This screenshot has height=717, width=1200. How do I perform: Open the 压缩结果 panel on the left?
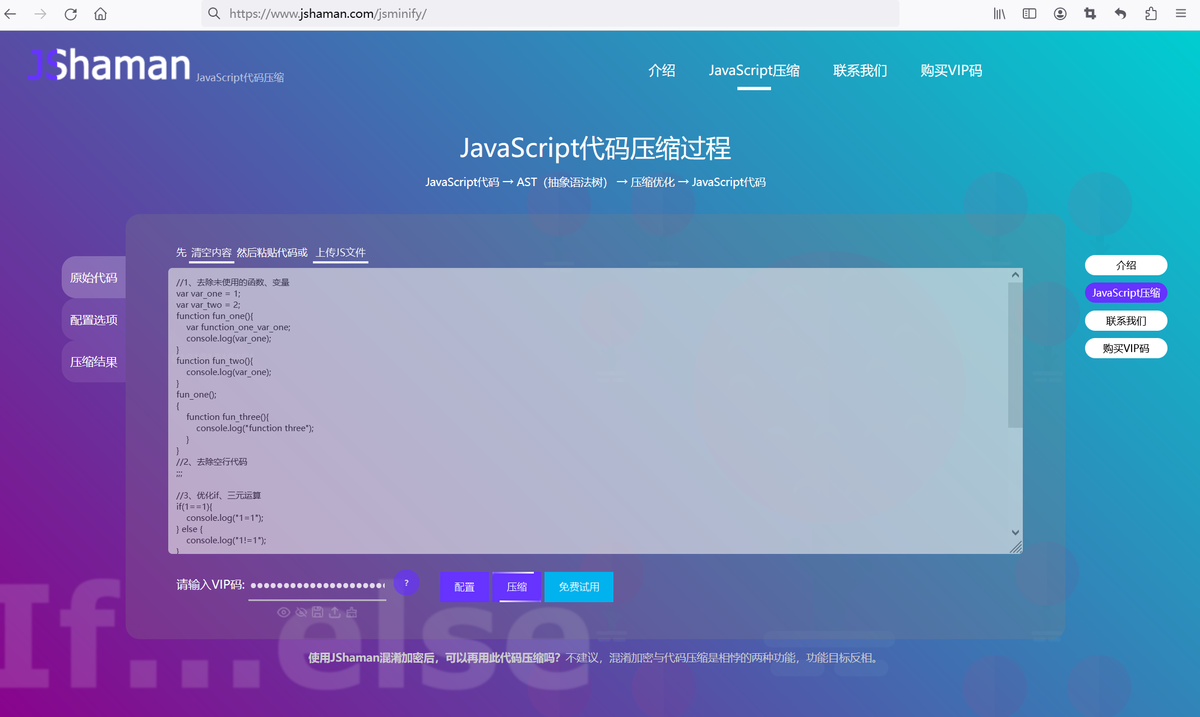coord(93,361)
